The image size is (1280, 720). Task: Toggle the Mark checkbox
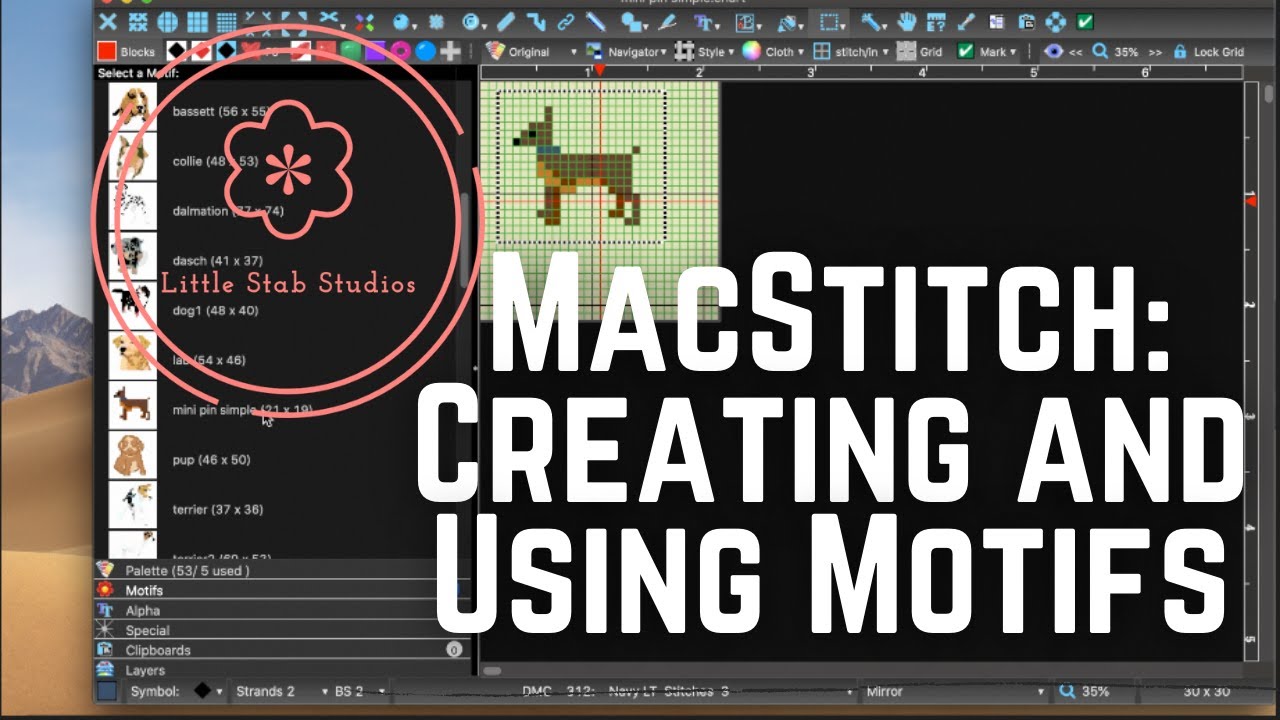(965, 51)
